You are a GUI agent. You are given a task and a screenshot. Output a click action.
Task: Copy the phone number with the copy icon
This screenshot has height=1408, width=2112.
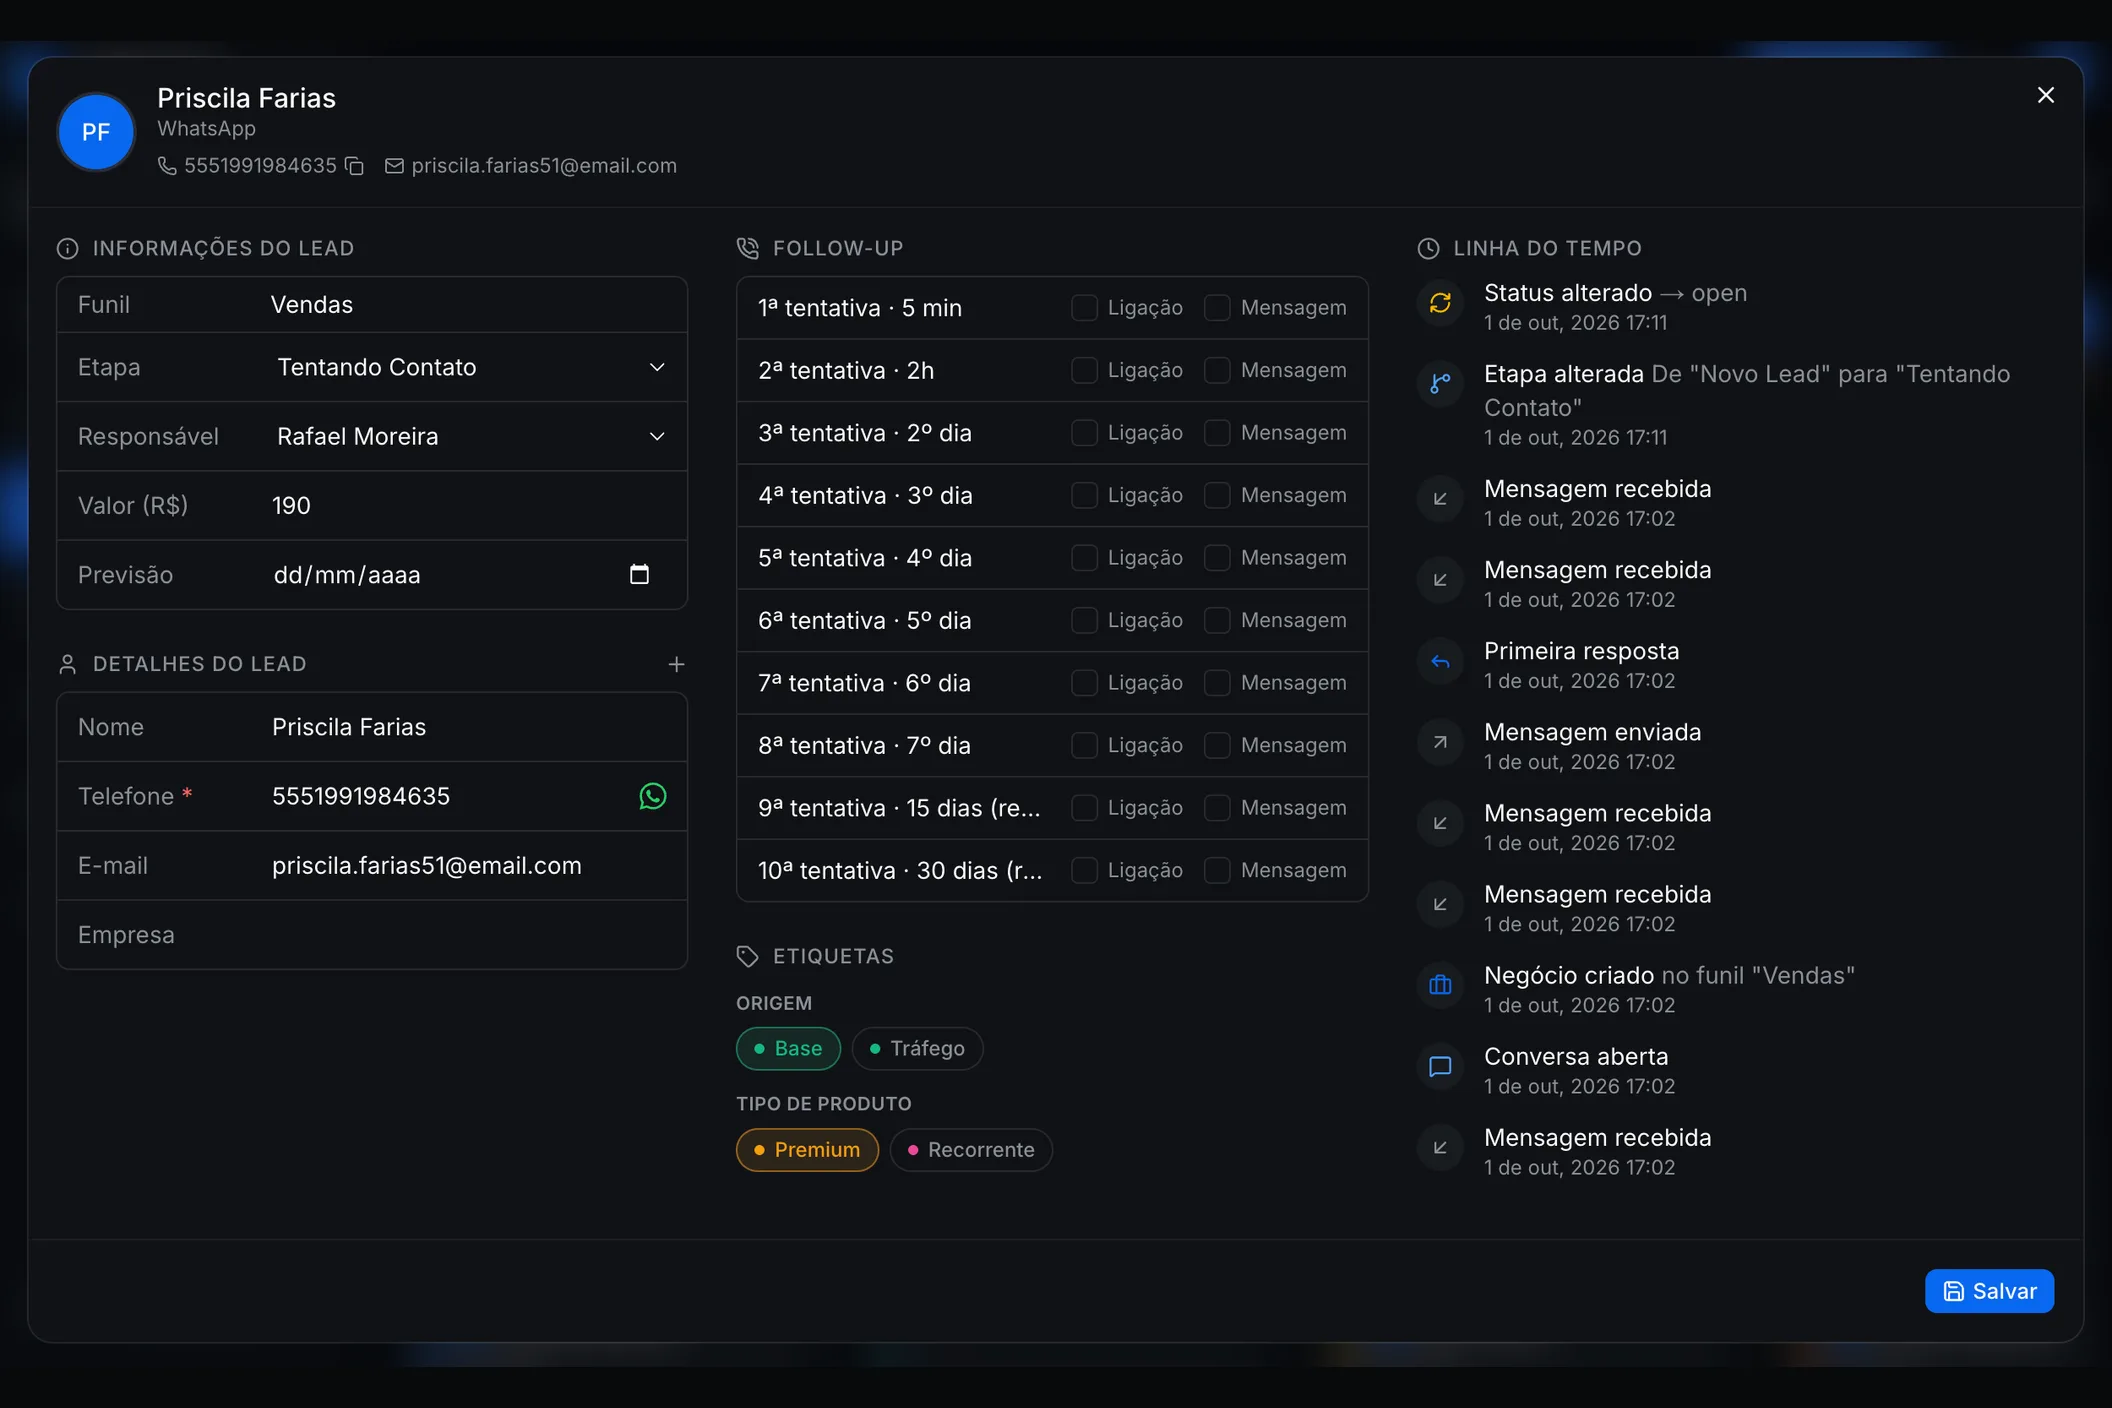[x=354, y=166]
